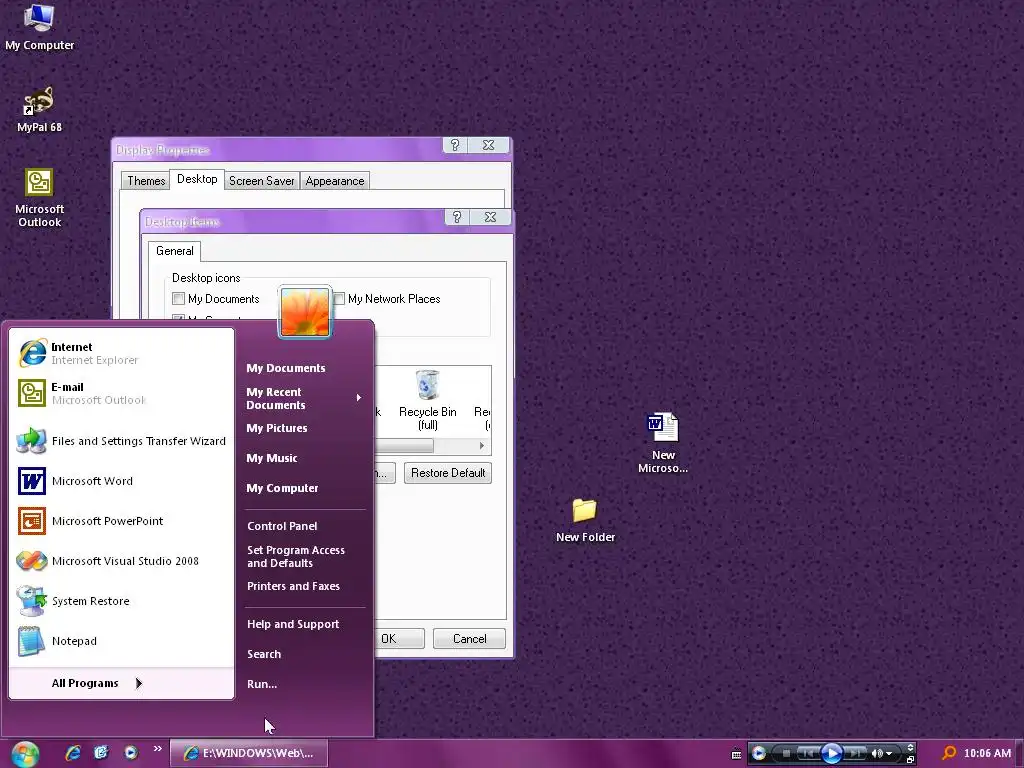Switch to the Themes tab
Image resolution: width=1024 pixels, height=768 pixels.
146,181
